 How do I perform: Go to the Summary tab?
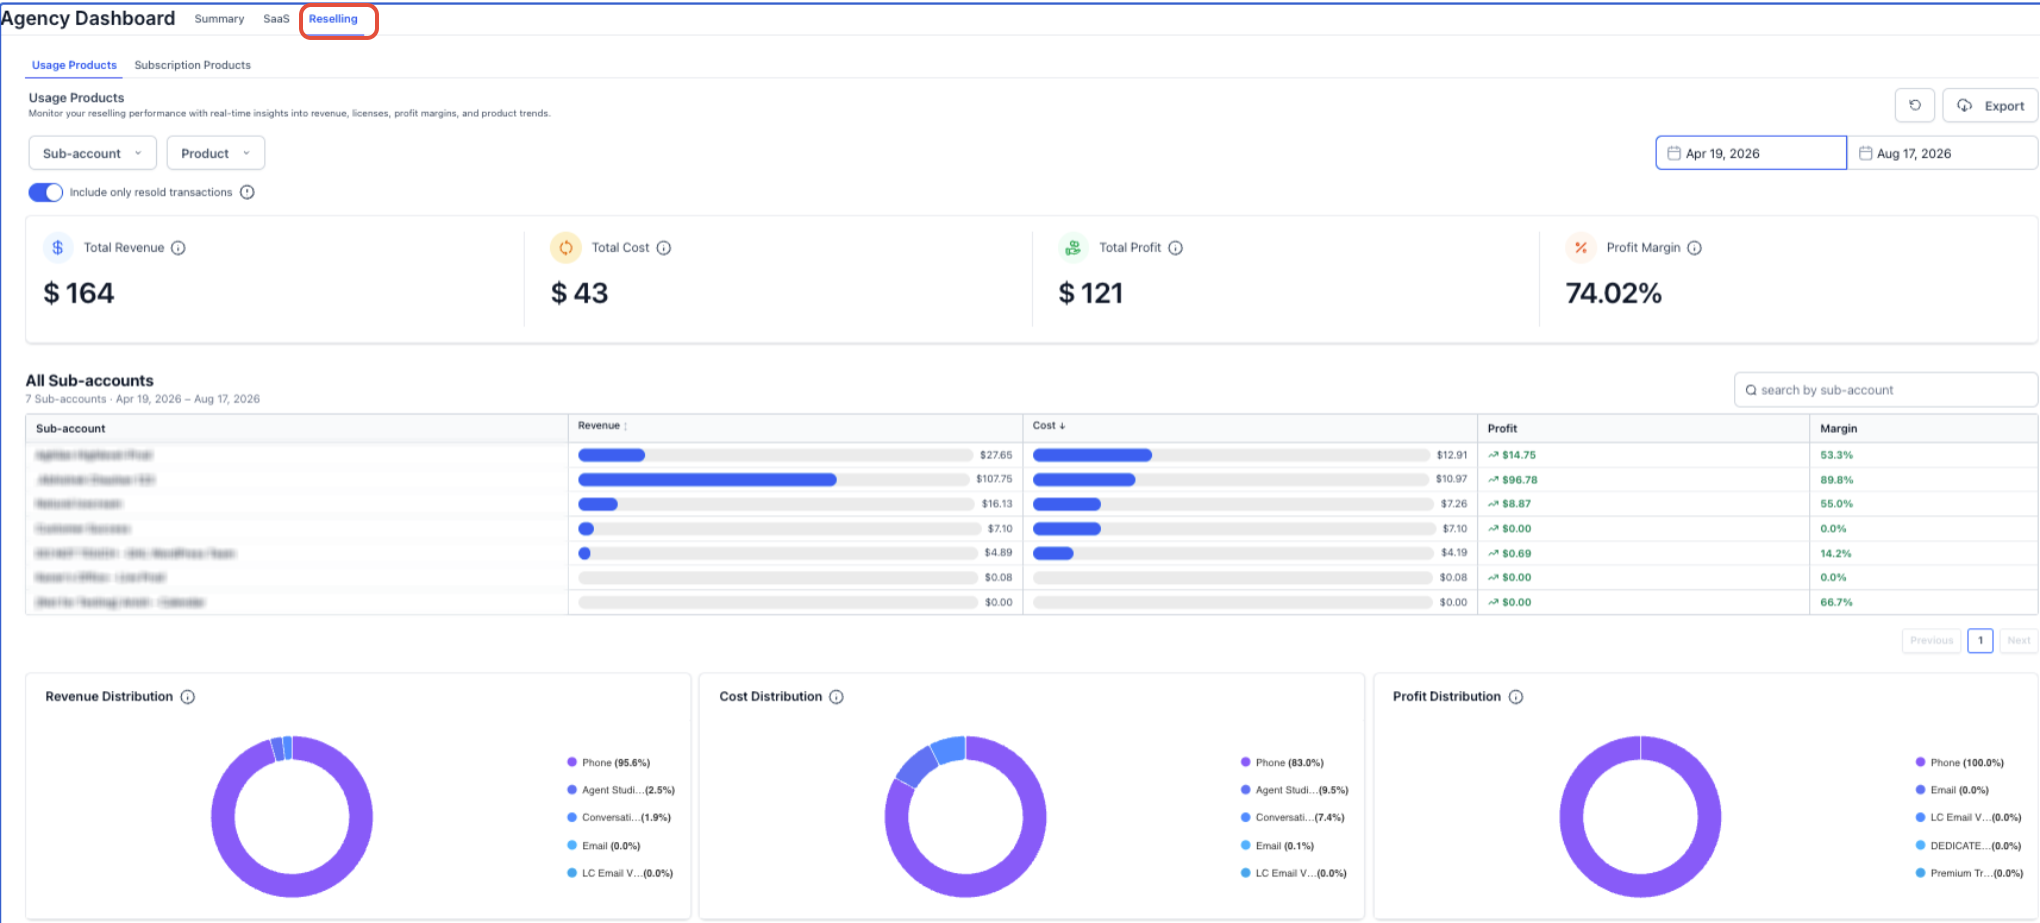click(219, 19)
